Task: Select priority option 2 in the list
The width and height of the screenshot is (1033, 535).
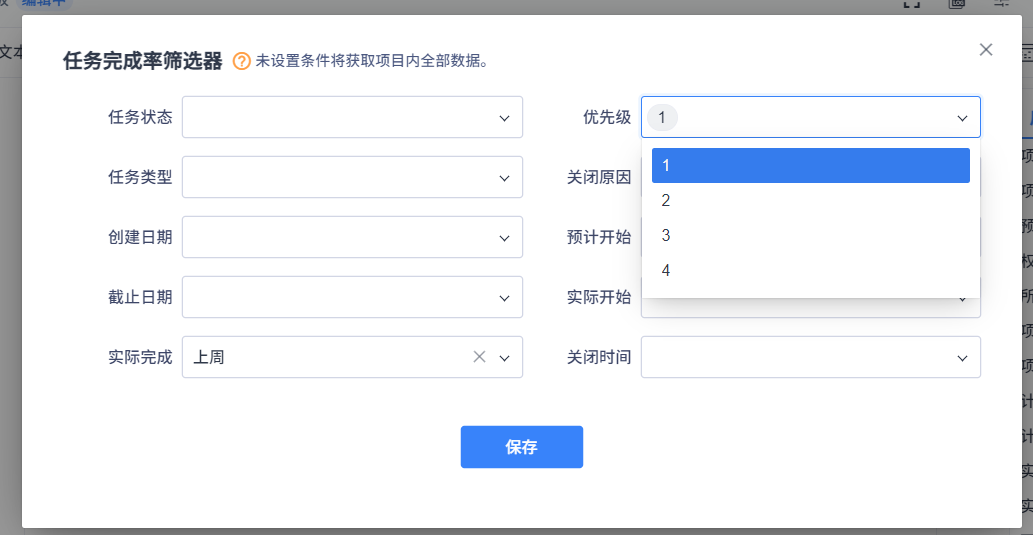Action: [810, 201]
